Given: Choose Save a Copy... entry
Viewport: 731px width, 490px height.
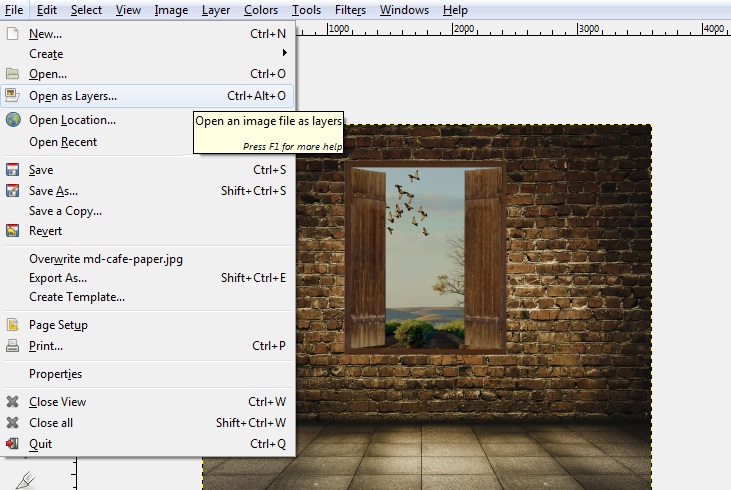Looking at the screenshot, I should click(147, 211).
